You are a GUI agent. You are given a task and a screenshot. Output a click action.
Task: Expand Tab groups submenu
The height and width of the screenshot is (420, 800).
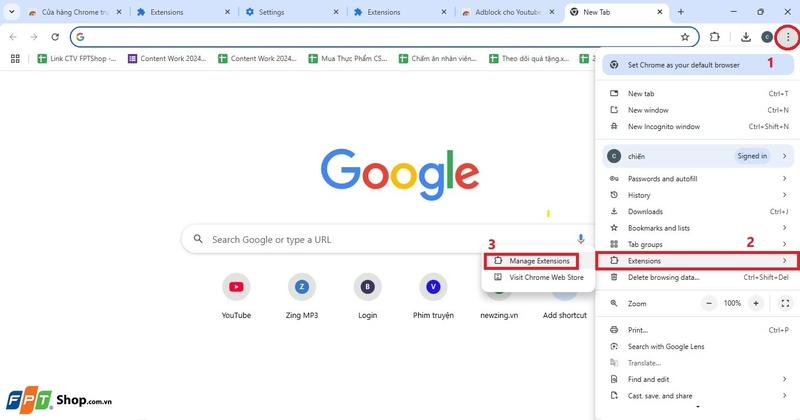698,244
